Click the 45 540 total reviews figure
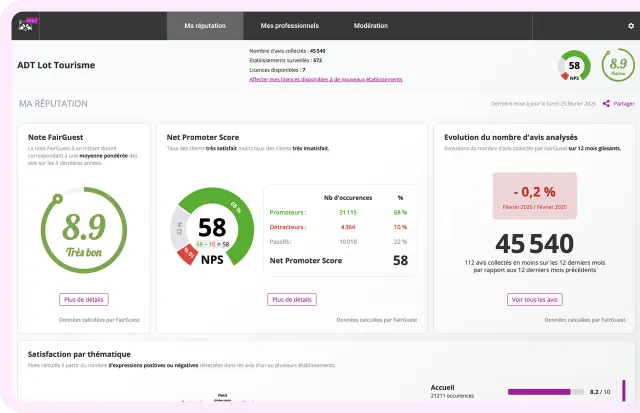Image resolution: width=640 pixels, height=413 pixels. pyautogui.click(x=535, y=244)
